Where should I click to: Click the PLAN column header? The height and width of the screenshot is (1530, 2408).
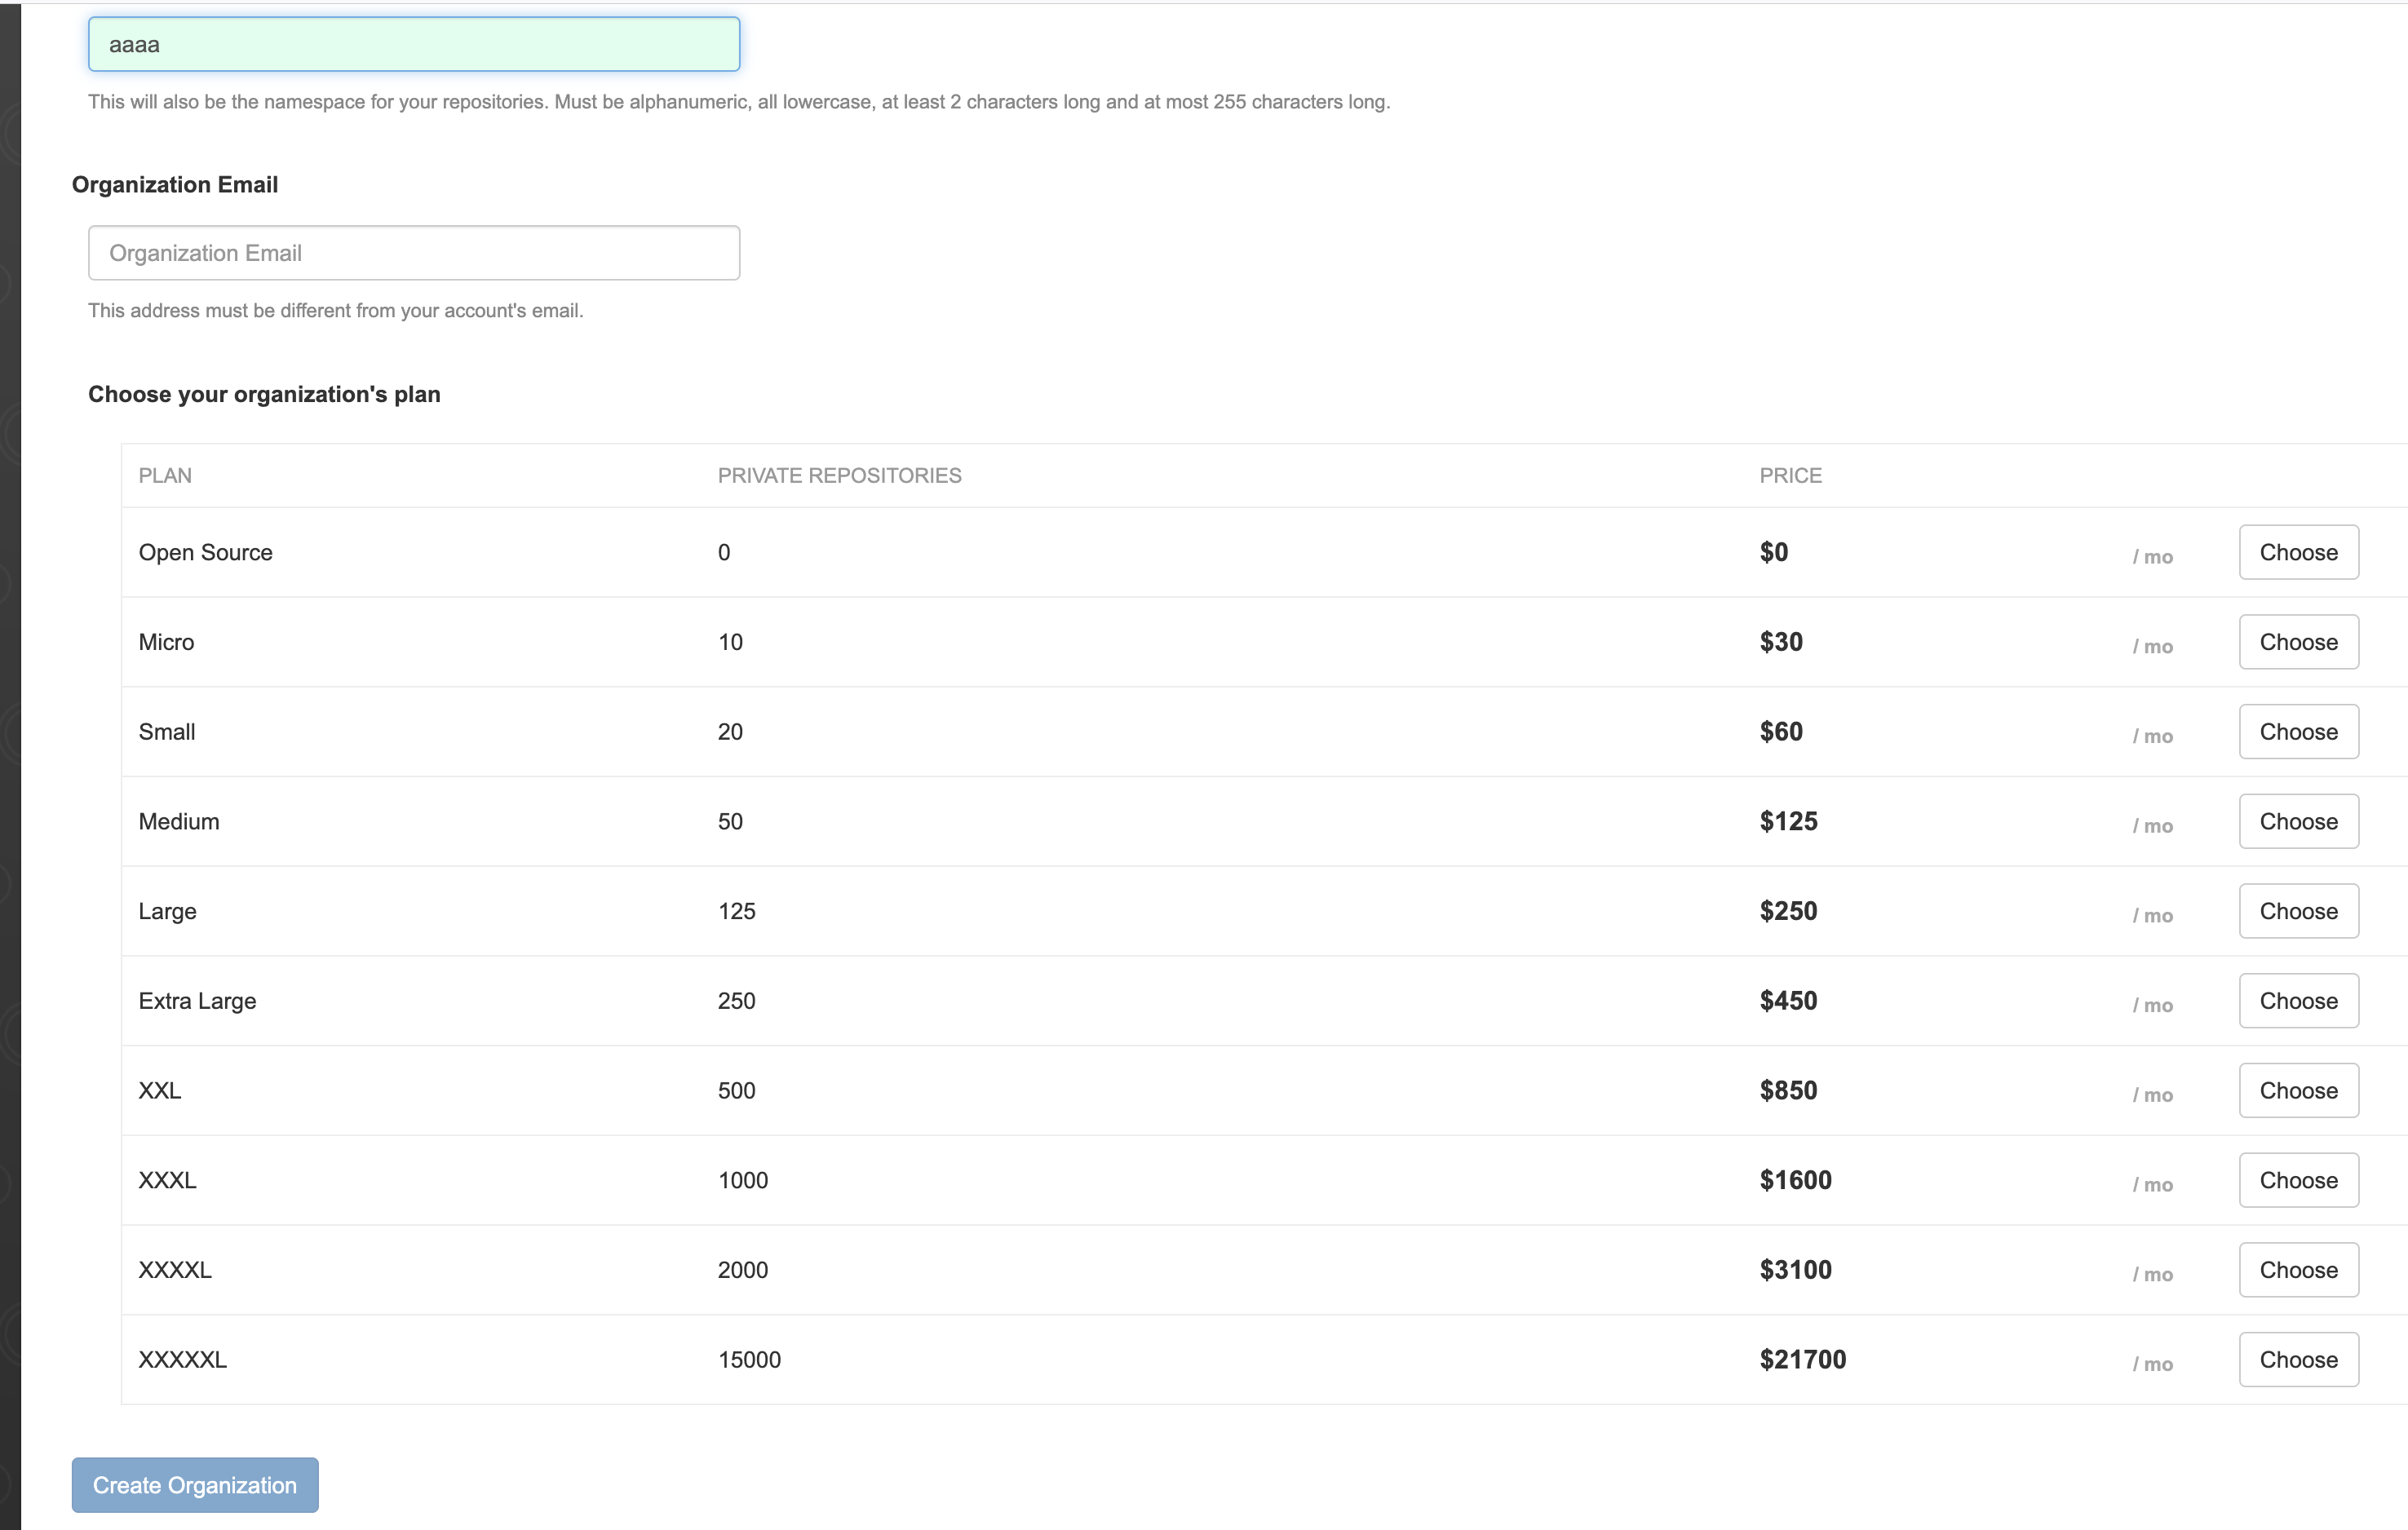pos(165,476)
